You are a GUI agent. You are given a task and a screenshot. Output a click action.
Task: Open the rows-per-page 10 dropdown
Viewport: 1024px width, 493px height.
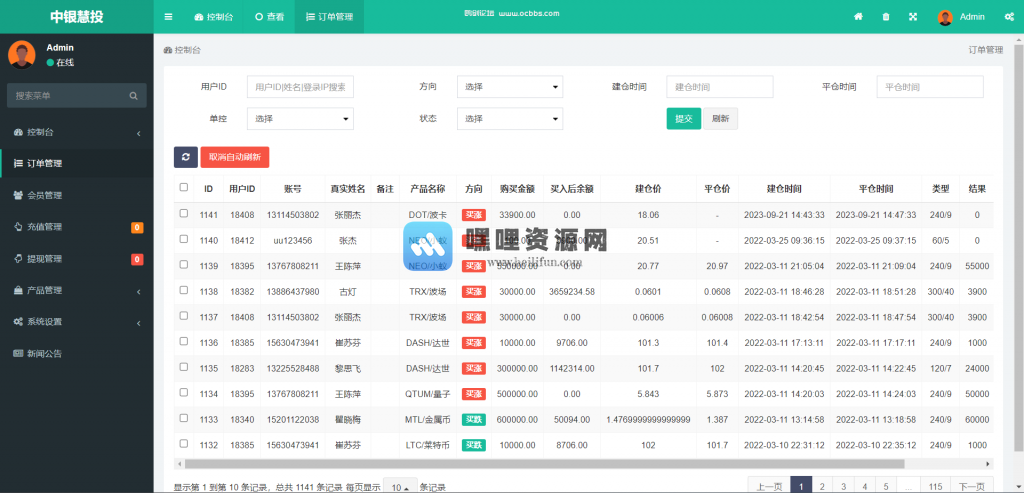click(400, 487)
